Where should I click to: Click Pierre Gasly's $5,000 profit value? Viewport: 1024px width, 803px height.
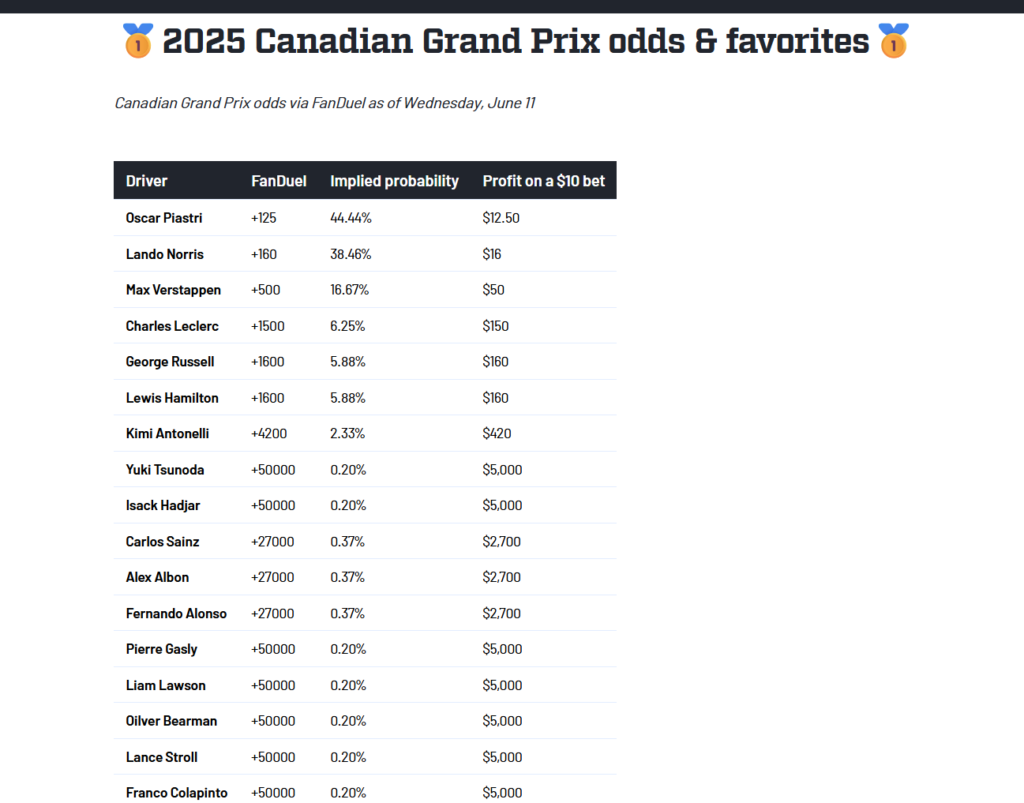point(502,649)
